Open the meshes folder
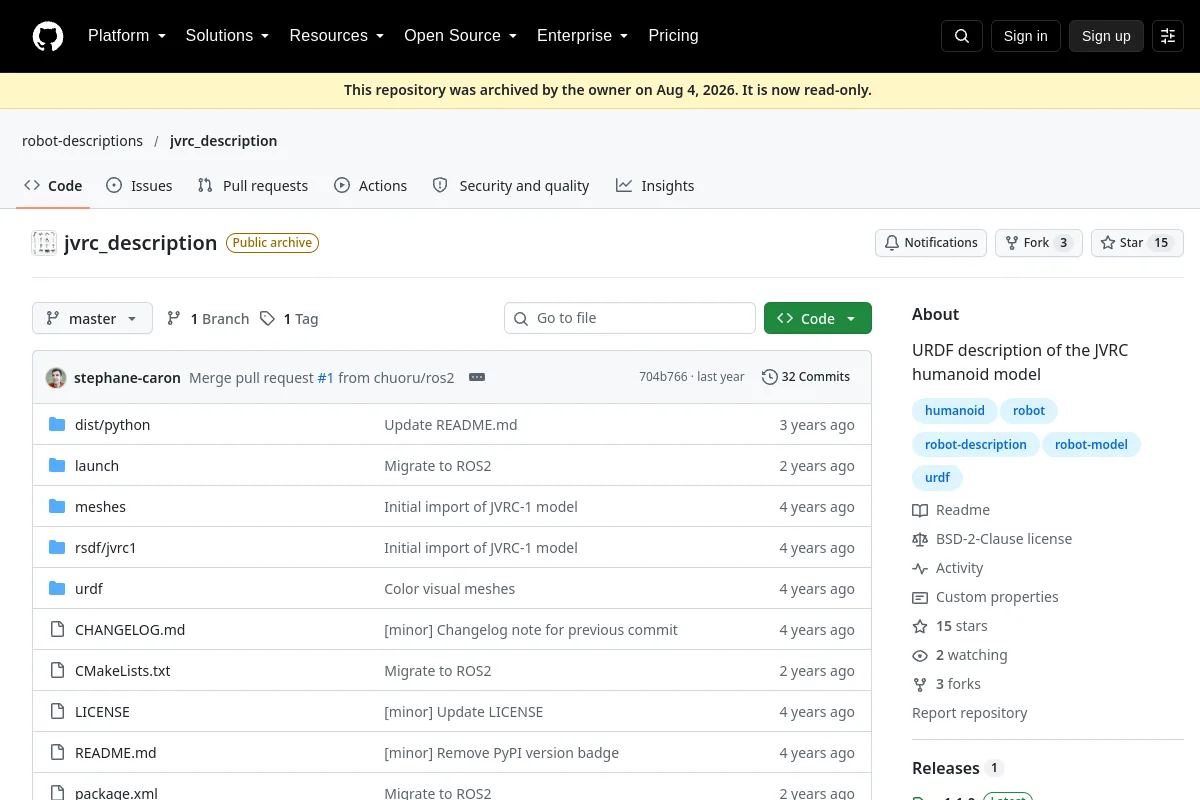 click(x=100, y=507)
